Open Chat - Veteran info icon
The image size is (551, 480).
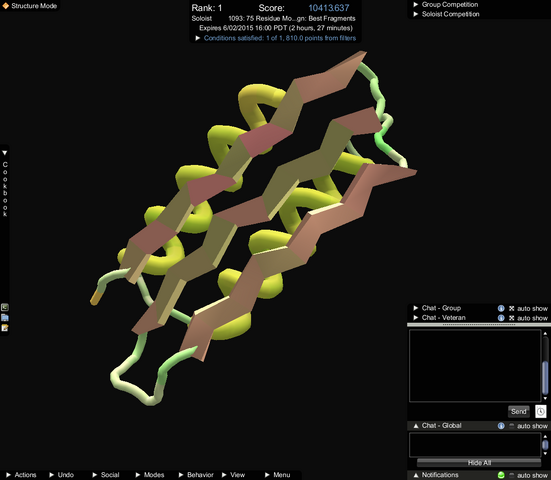[501, 318]
